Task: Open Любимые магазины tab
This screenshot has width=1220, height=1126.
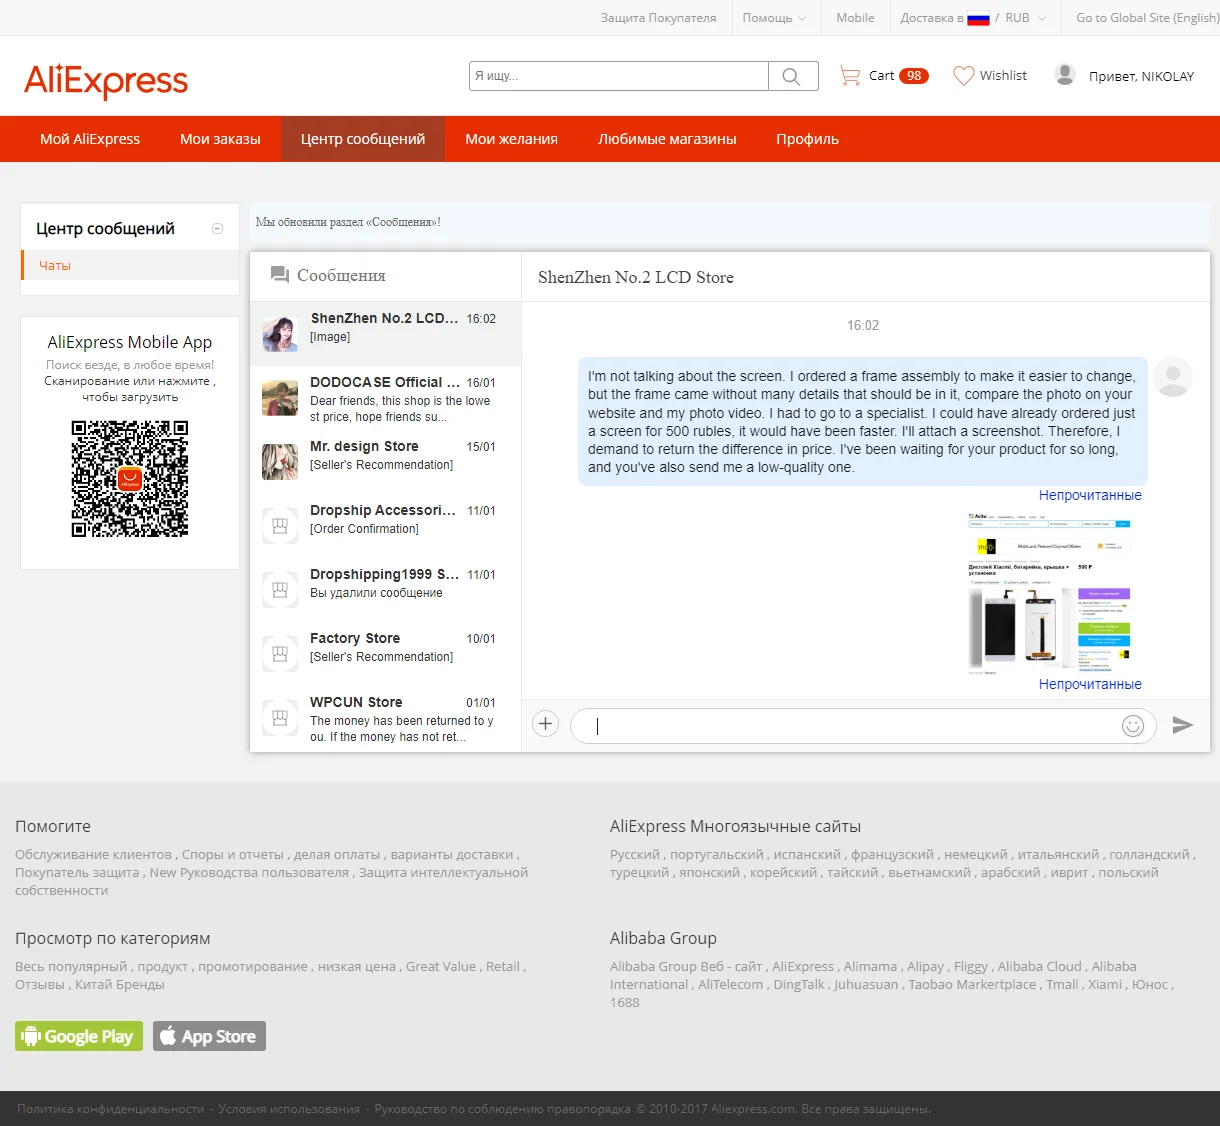Action: coord(667,139)
